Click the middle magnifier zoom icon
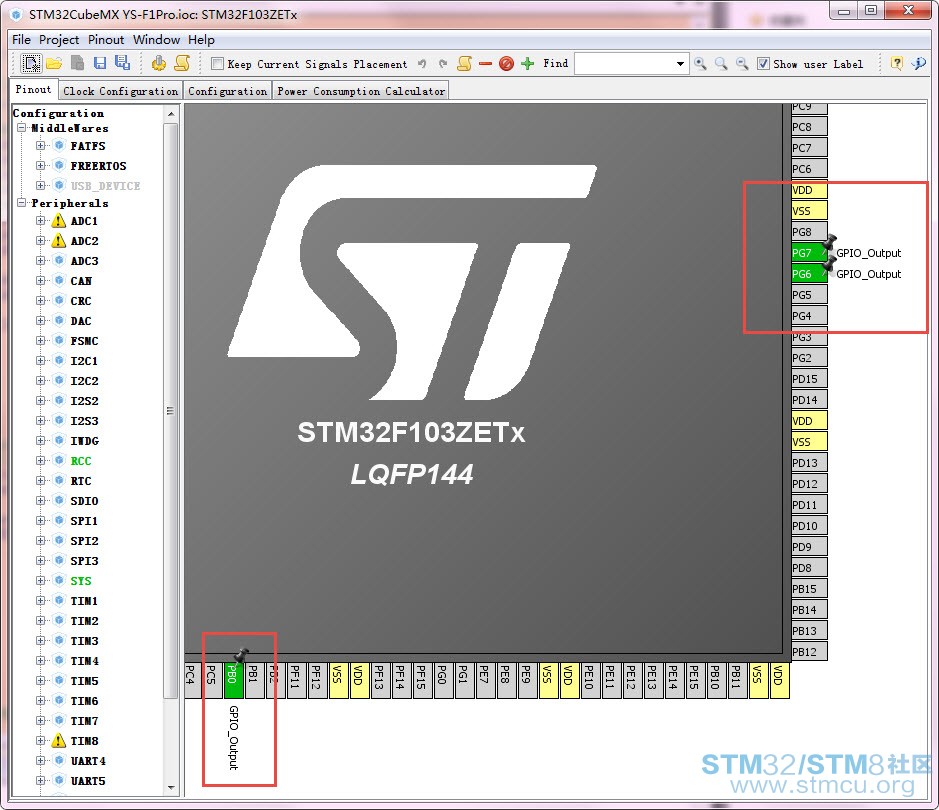This screenshot has width=939, height=810. click(721, 63)
